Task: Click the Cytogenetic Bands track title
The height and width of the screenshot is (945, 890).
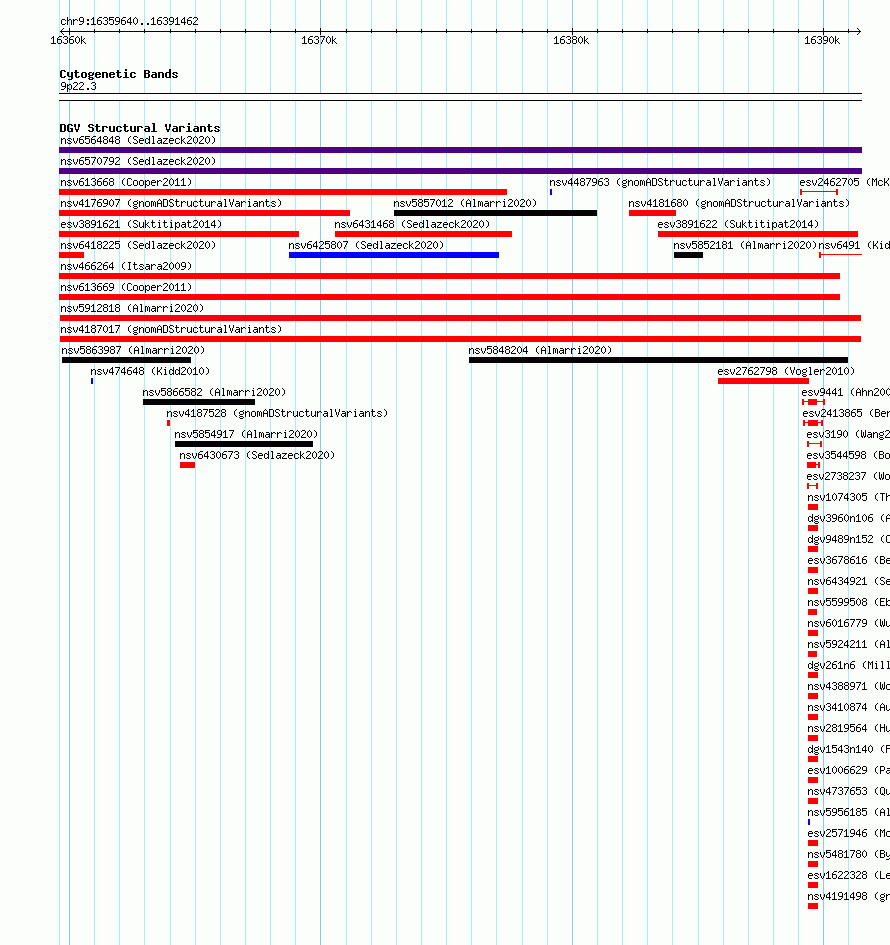Action: coord(119,74)
